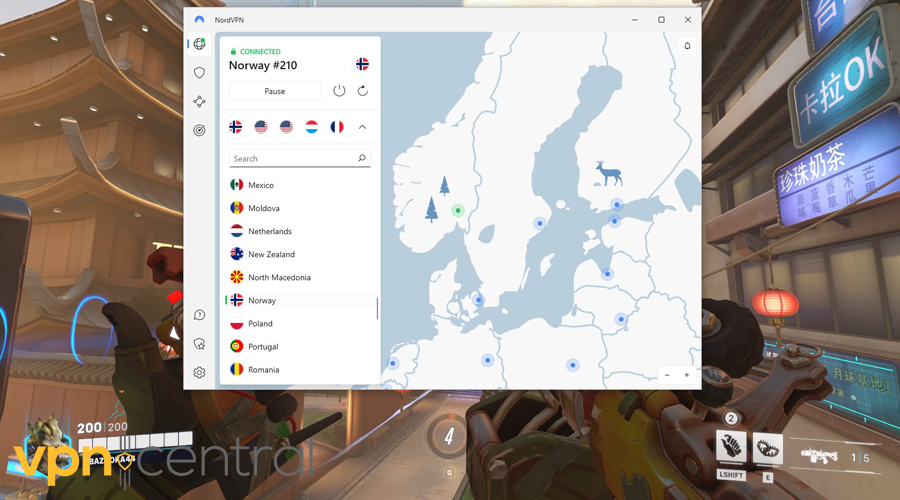Select the first recent United States flag
This screenshot has width=900, height=500.
tap(261, 127)
